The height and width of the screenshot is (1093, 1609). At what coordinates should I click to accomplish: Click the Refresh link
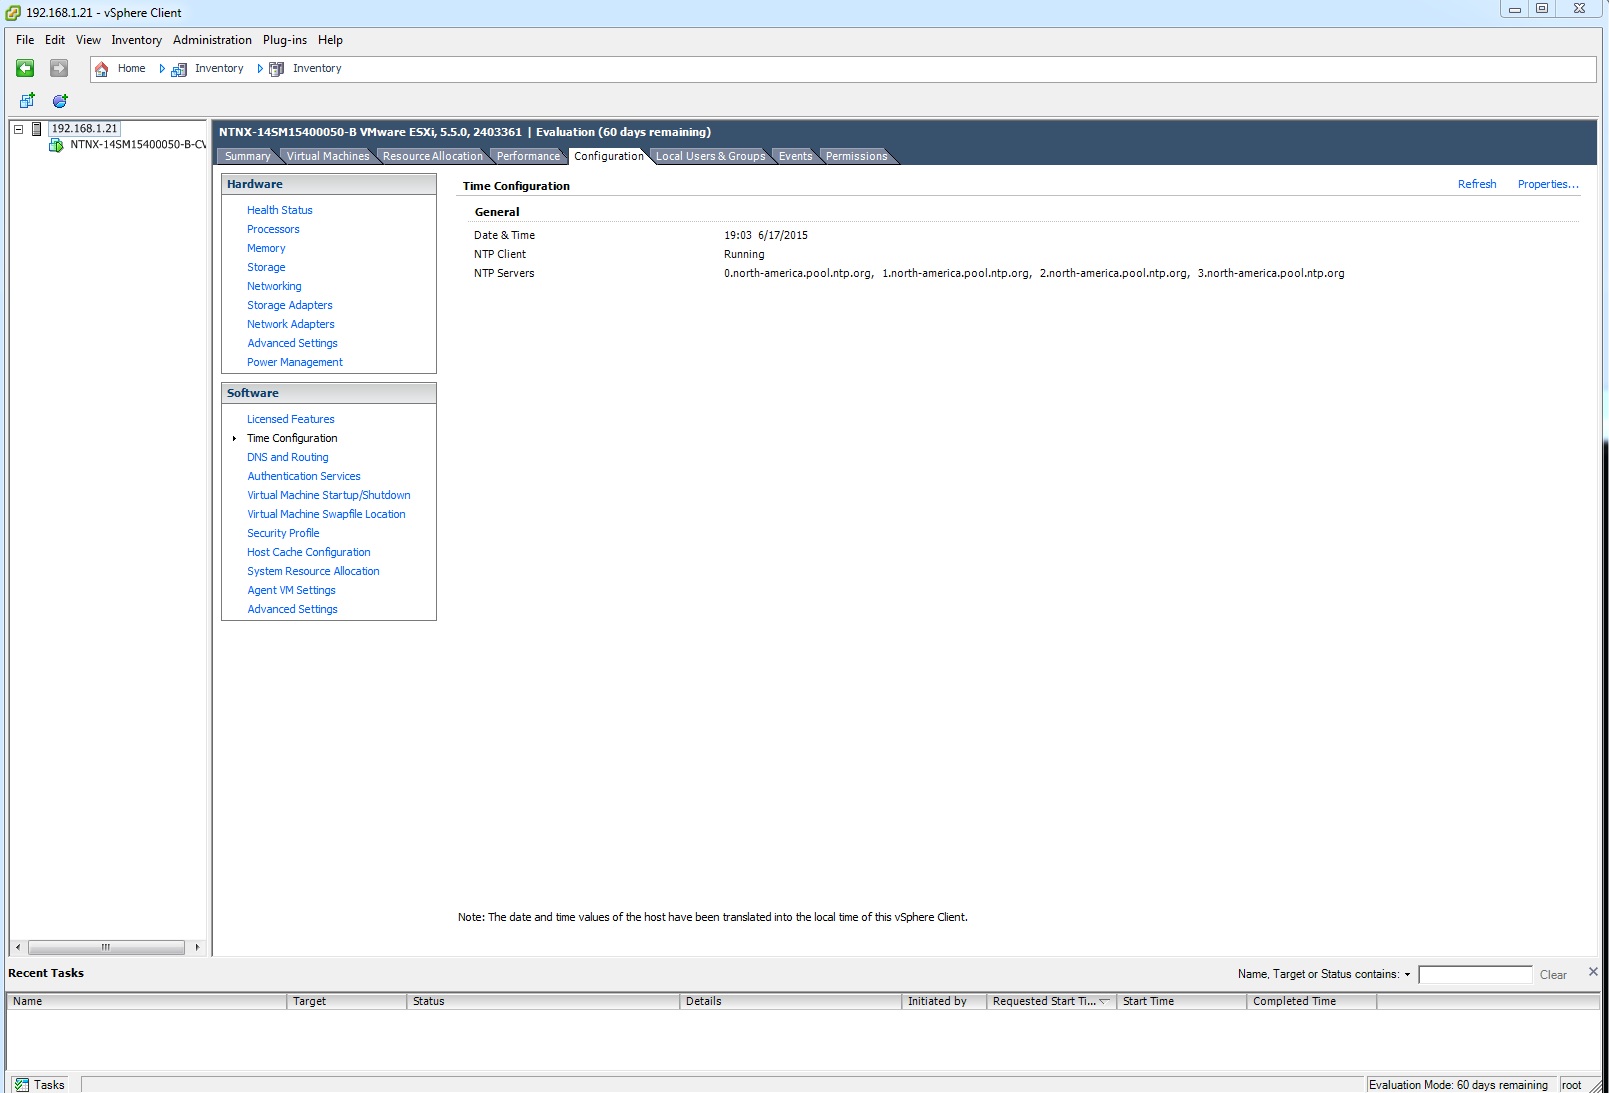tap(1476, 184)
